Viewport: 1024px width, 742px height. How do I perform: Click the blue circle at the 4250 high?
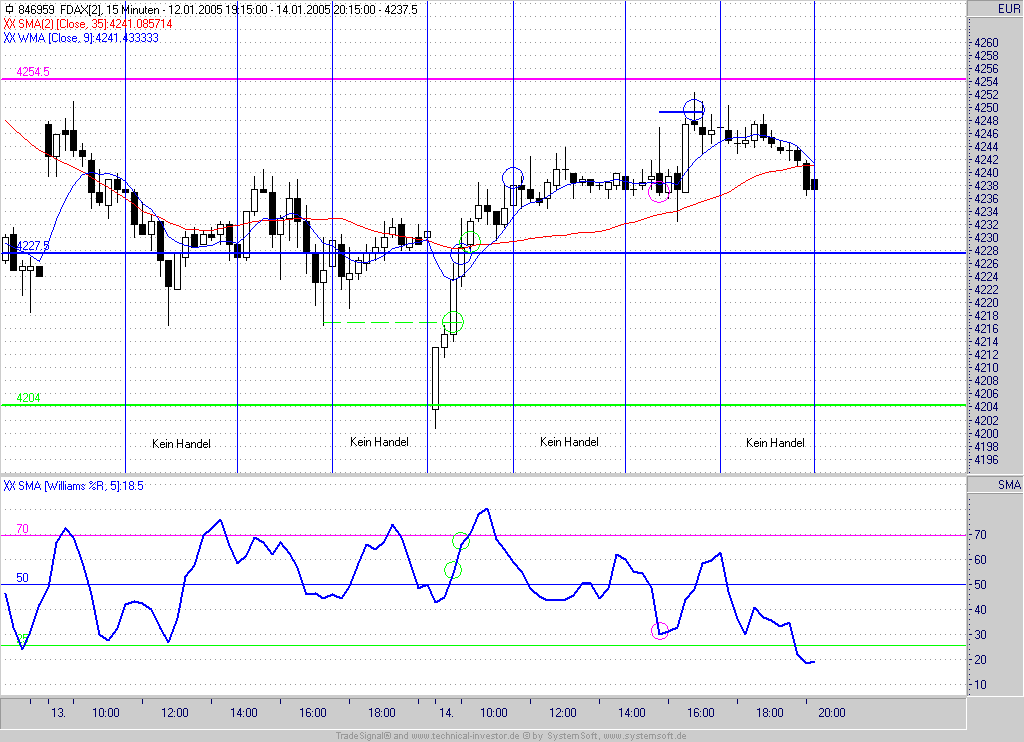(694, 106)
